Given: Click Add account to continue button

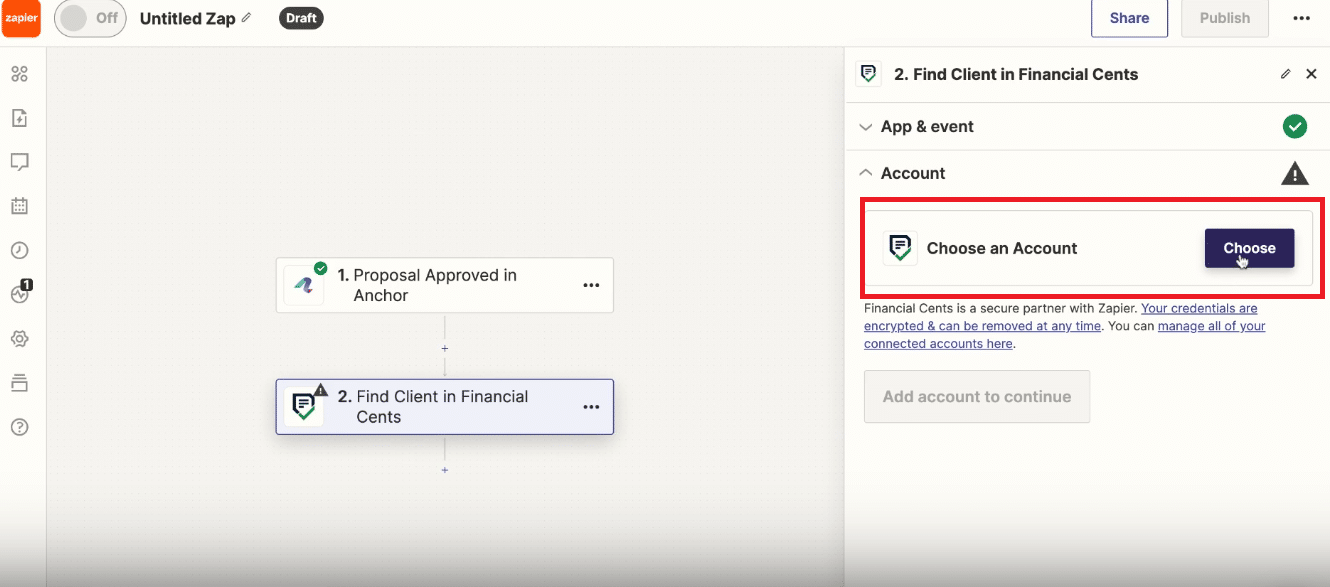Looking at the screenshot, I should click(x=977, y=397).
